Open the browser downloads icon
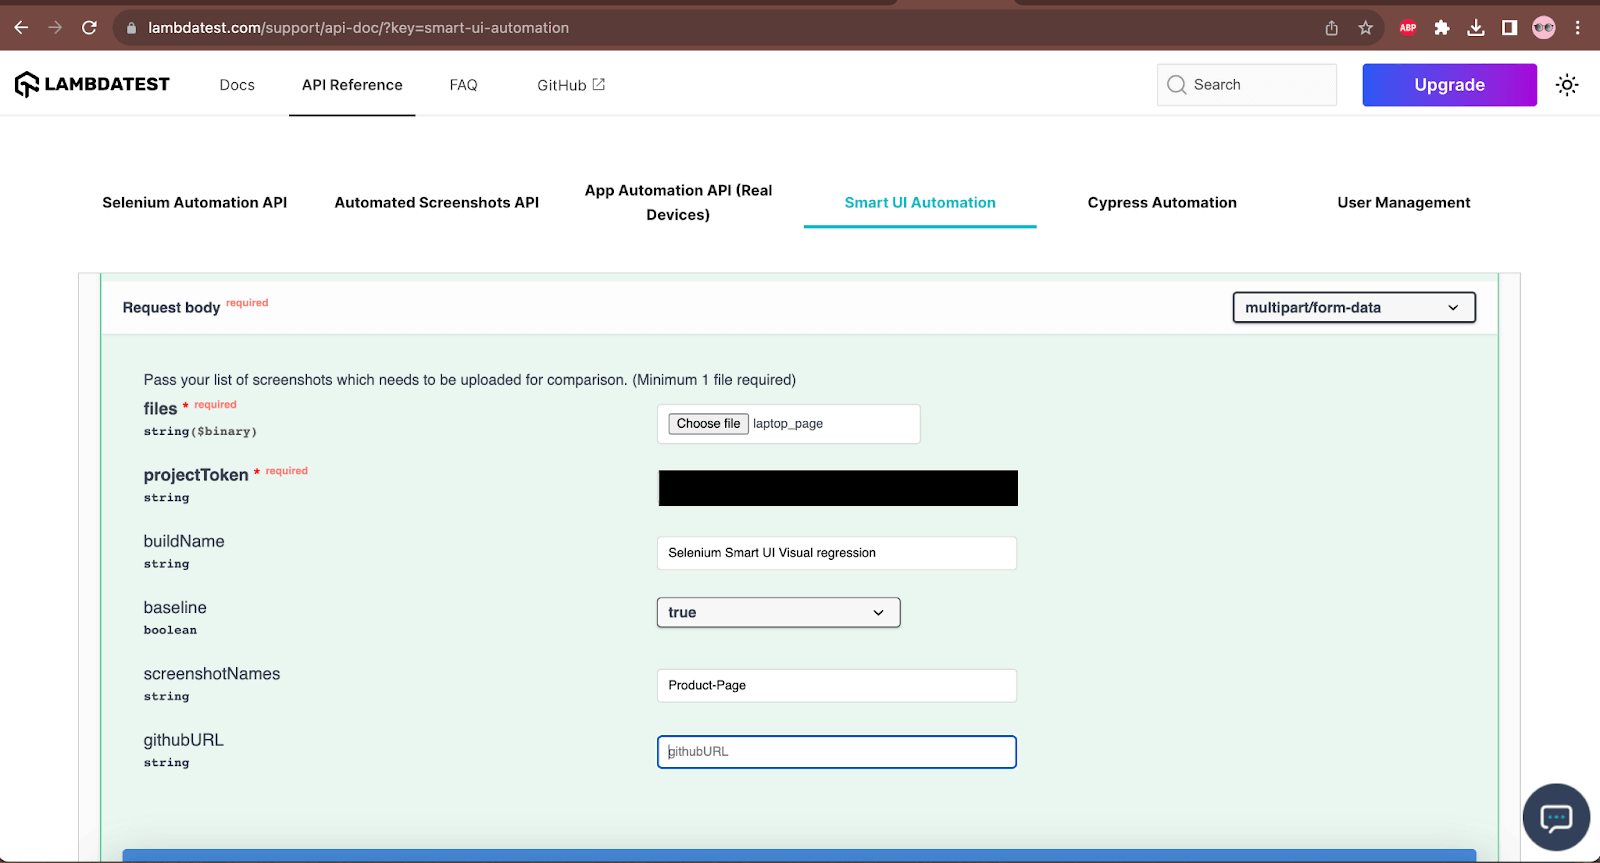Screen dimensions: 1600x863 coord(1475,28)
